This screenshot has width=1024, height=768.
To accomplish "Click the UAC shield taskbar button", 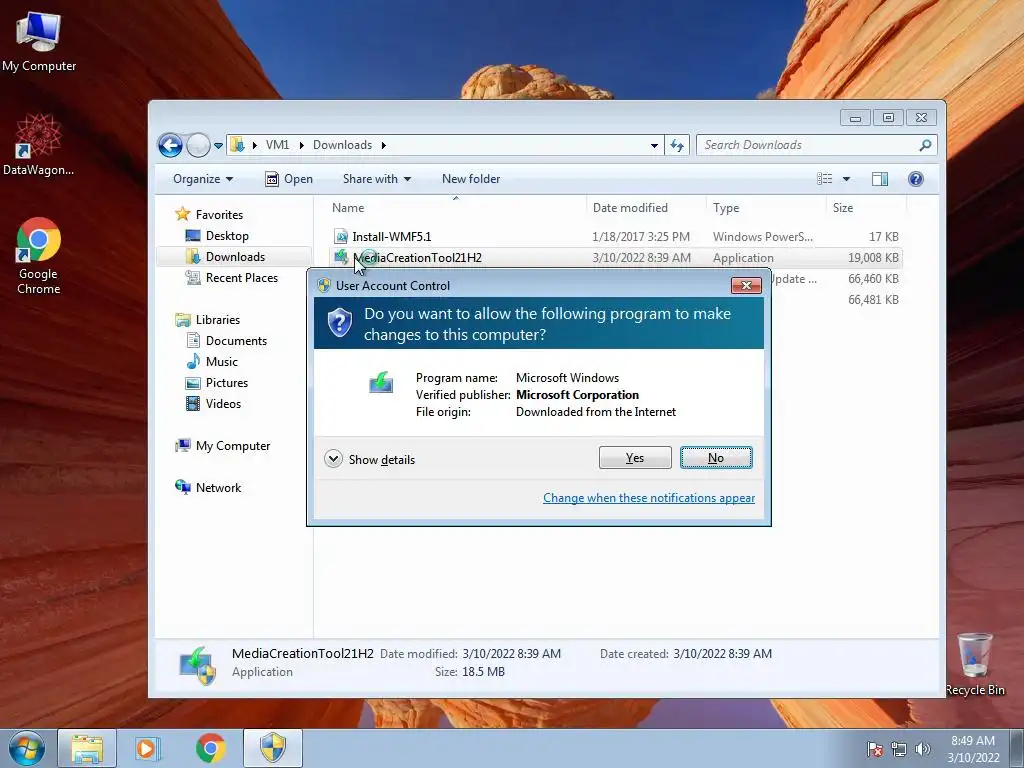I will [x=273, y=748].
